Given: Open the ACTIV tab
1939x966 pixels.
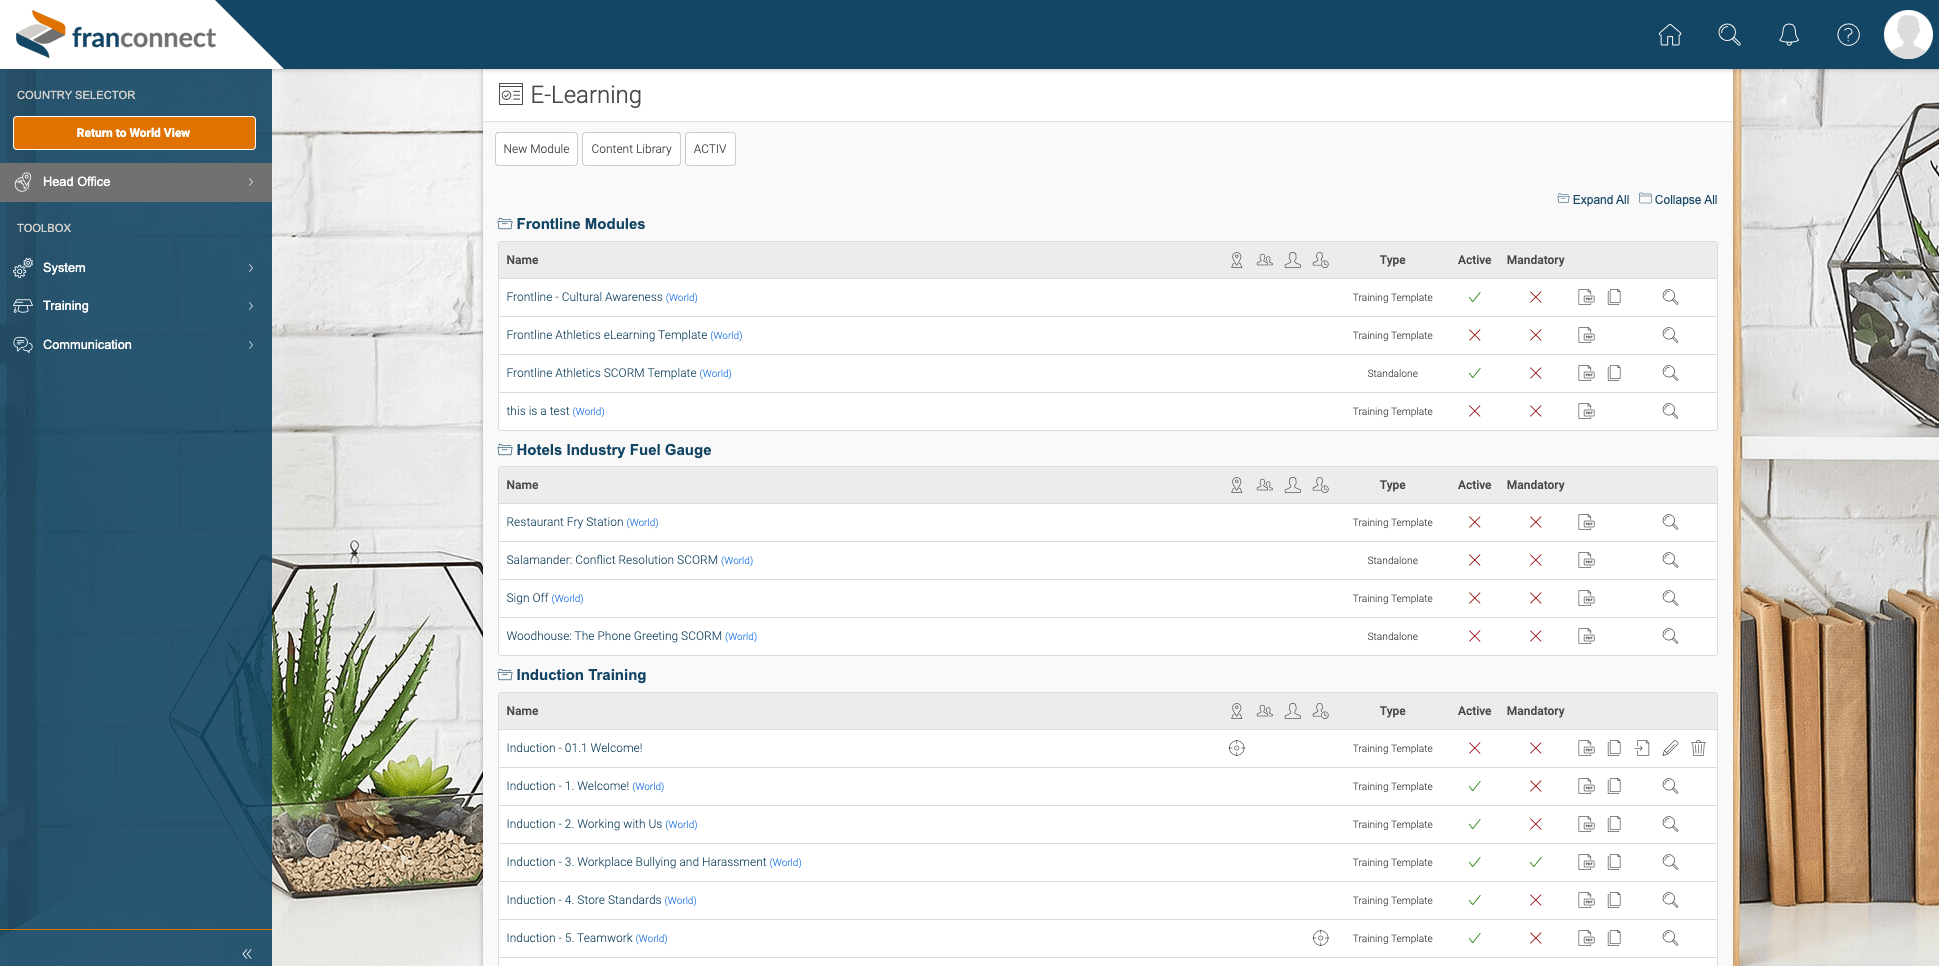Looking at the screenshot, I should tap(710, 149).
